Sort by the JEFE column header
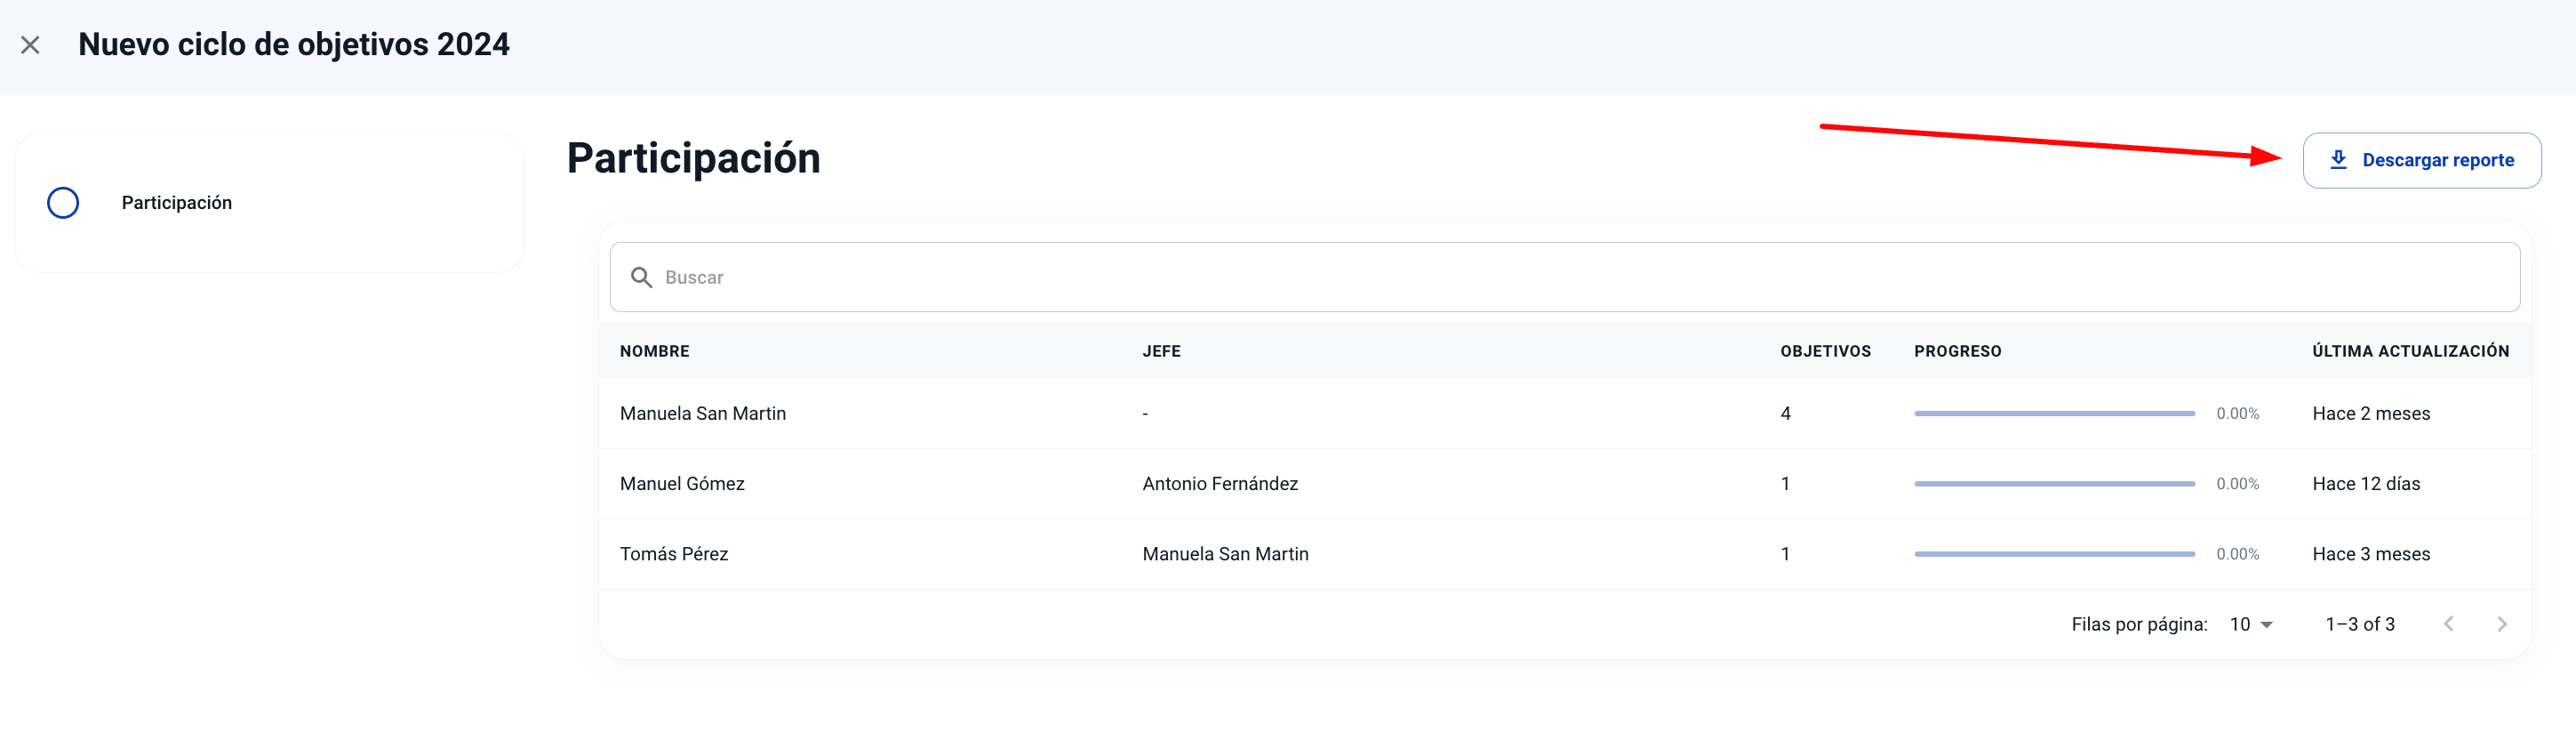Image resolution: width=2576 pixels, height=740 pixels. coord(1161,351)
